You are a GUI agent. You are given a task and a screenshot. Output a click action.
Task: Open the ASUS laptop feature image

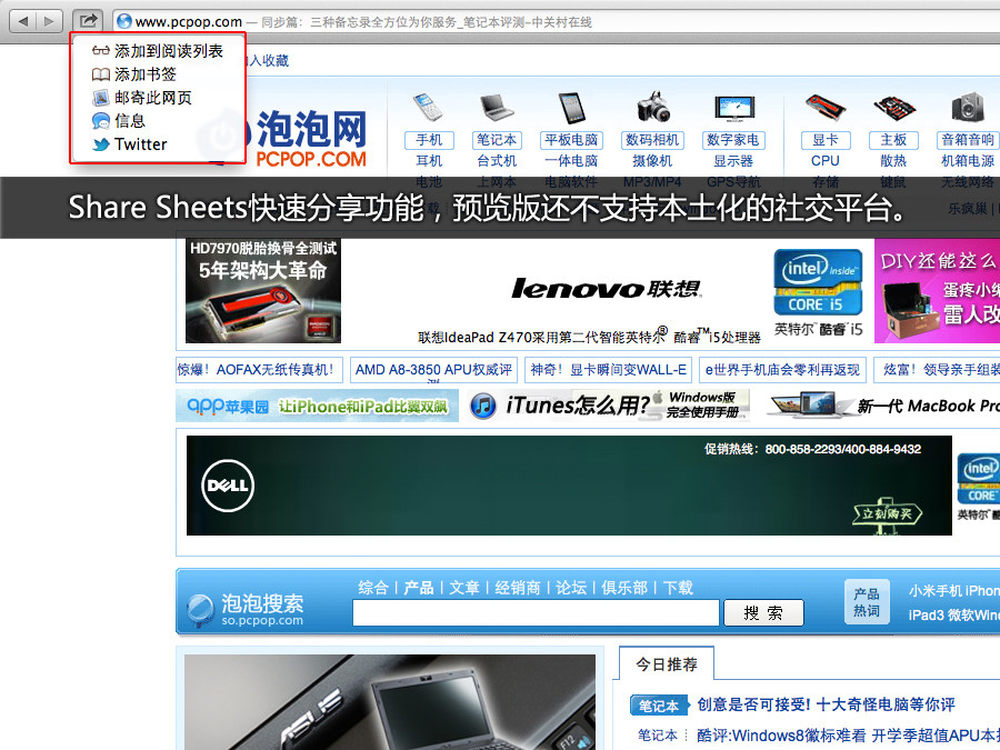tap(390, 702)
